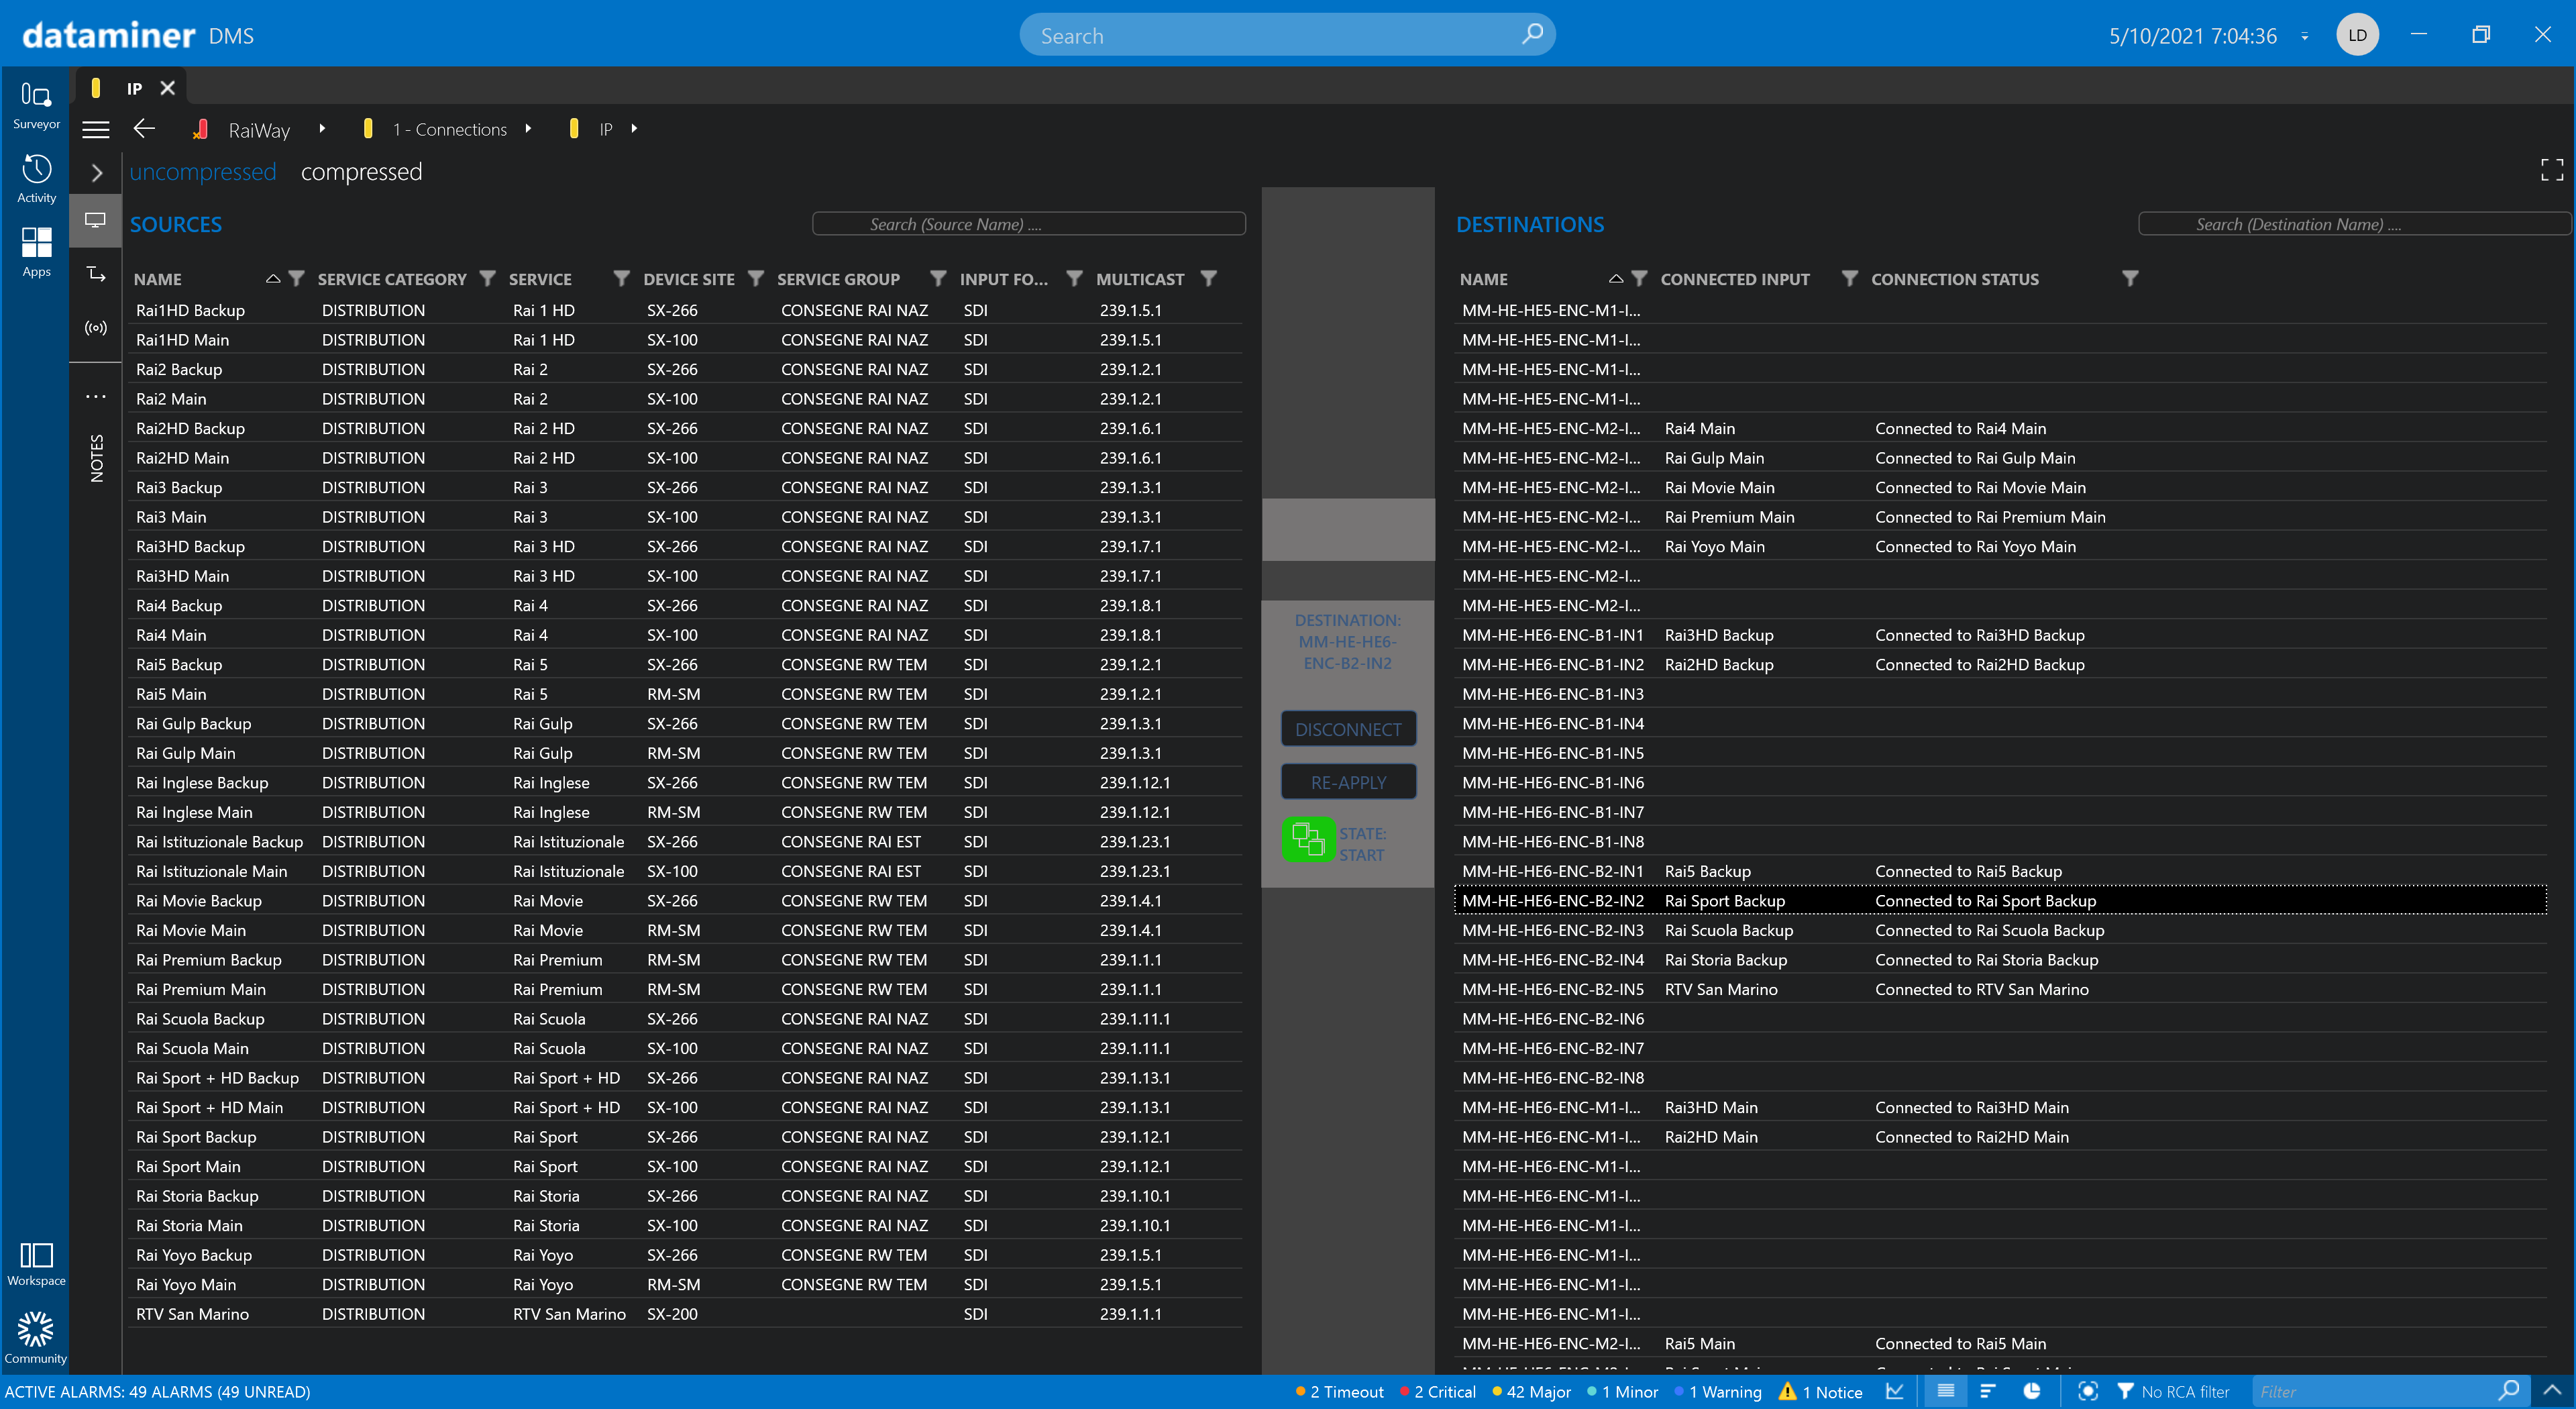Viewport: 2576px width, 1409px height.
Task: Filter by MULTICAST column funnel
Action: [1208, 278]
